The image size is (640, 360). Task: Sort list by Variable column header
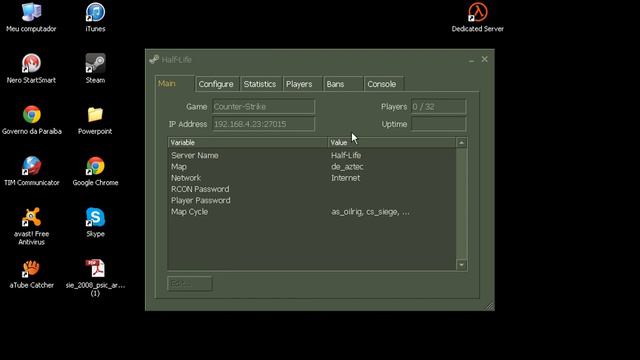point(248,142)
